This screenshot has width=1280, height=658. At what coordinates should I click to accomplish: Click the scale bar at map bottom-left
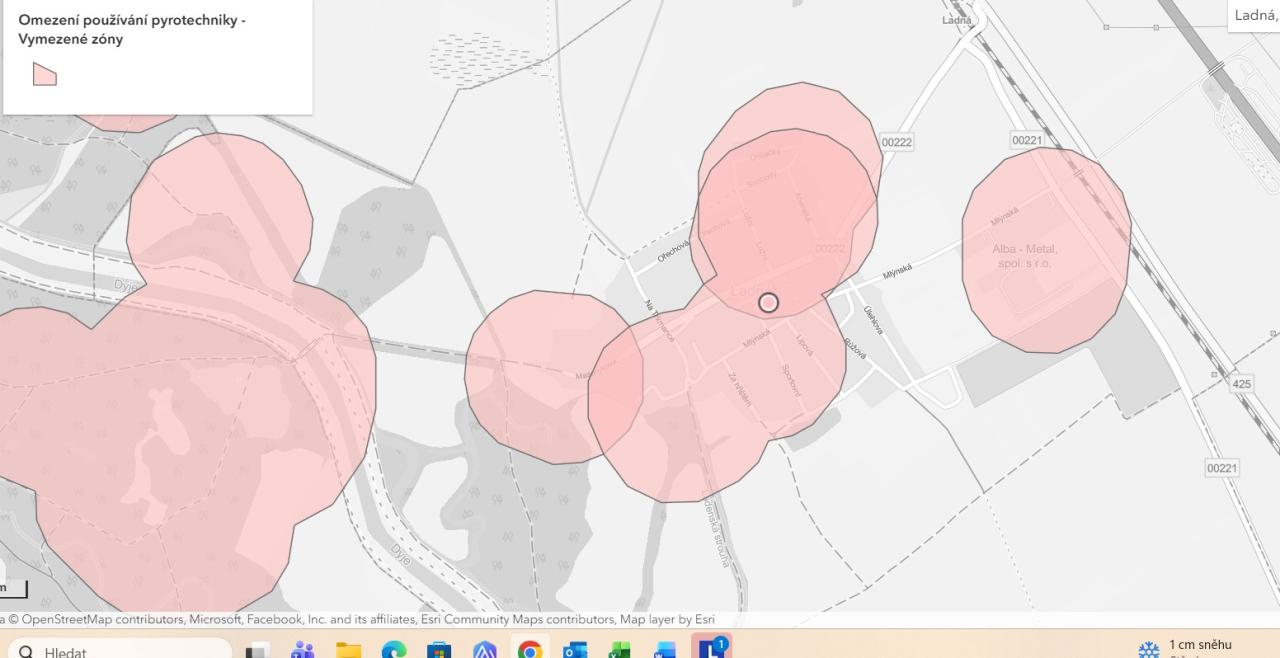click(12, 589)
